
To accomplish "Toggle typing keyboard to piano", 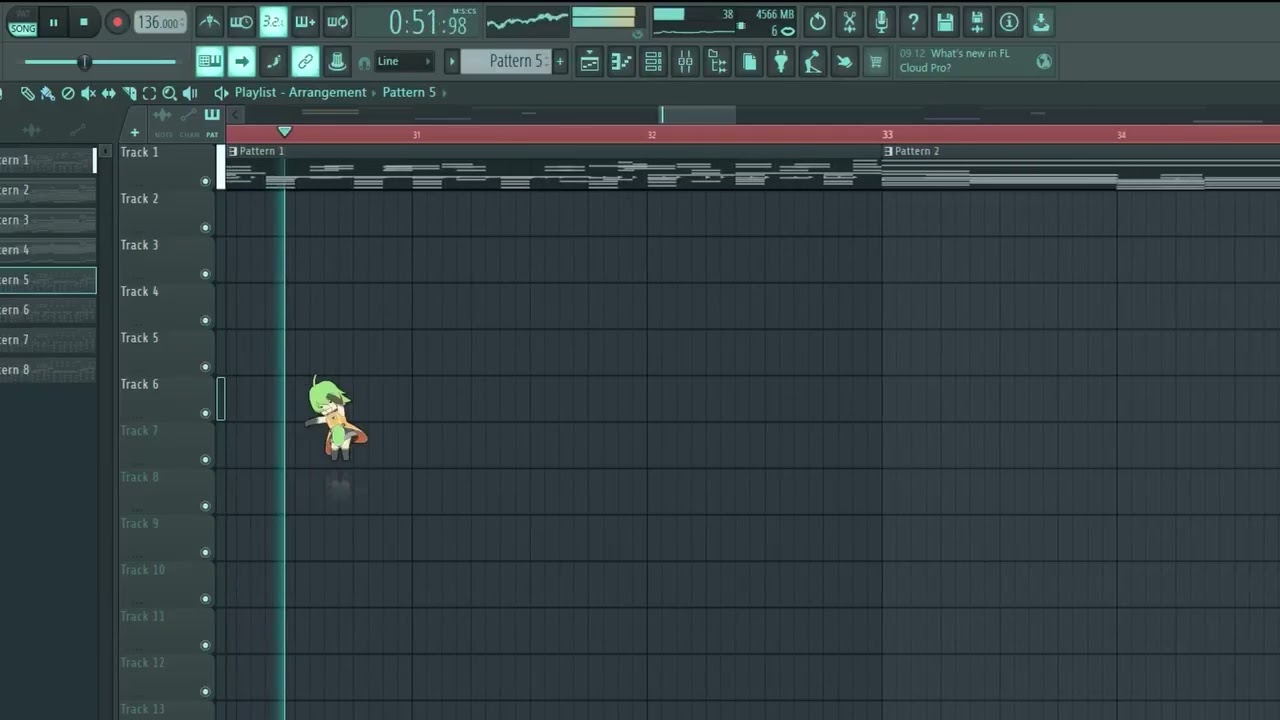I will (x=209, y=62).
